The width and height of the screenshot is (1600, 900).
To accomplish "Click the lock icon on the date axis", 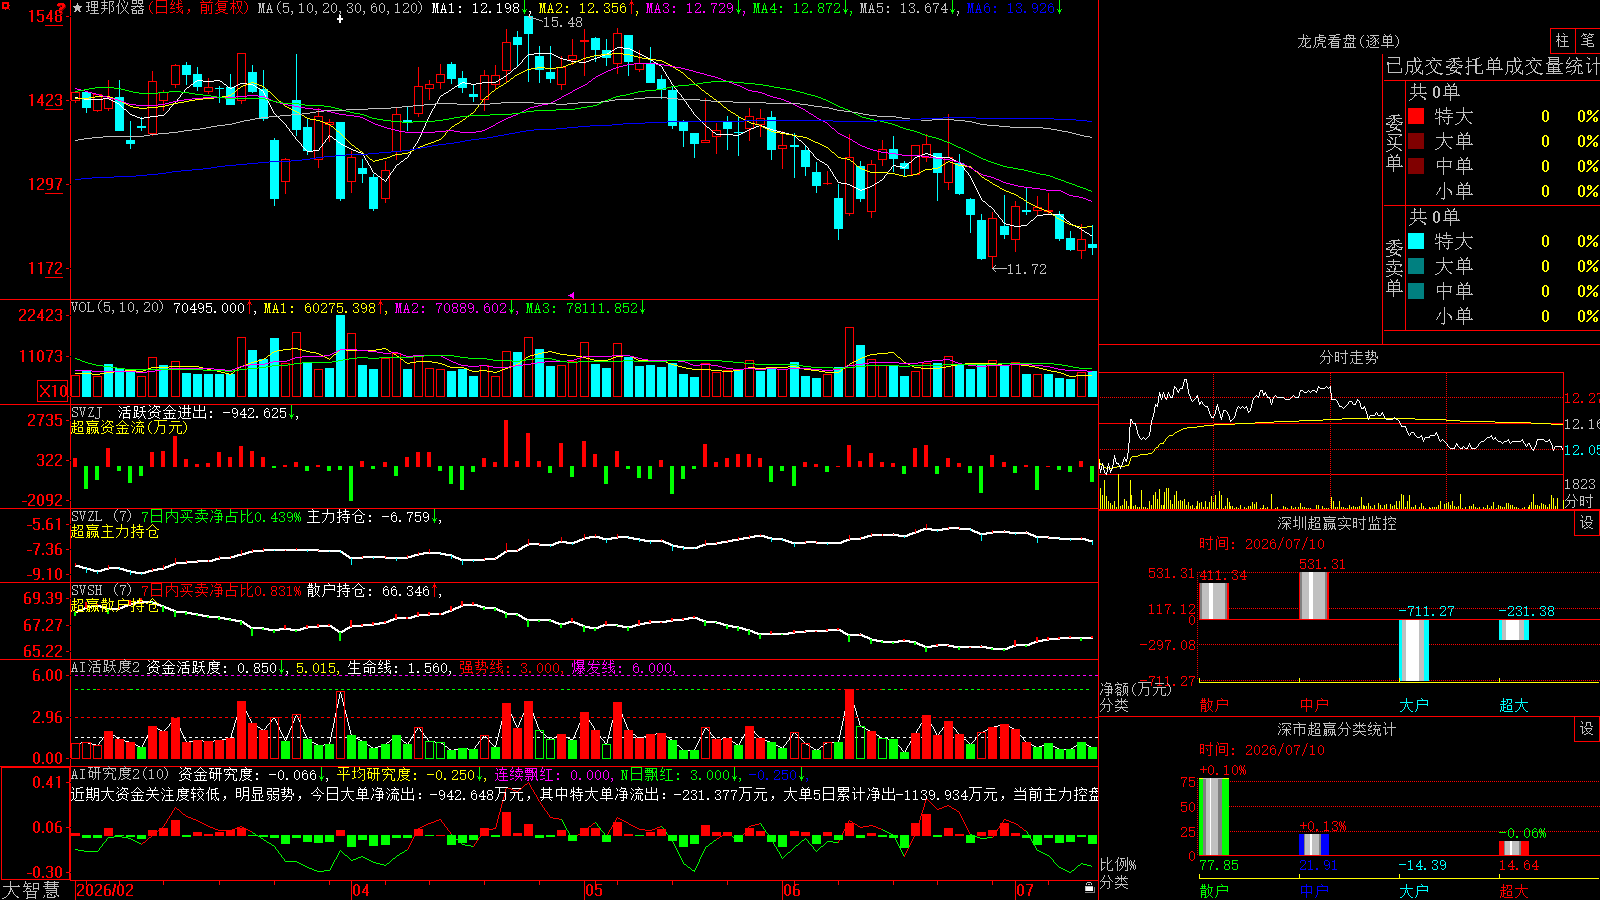I will click(1090, 887).
